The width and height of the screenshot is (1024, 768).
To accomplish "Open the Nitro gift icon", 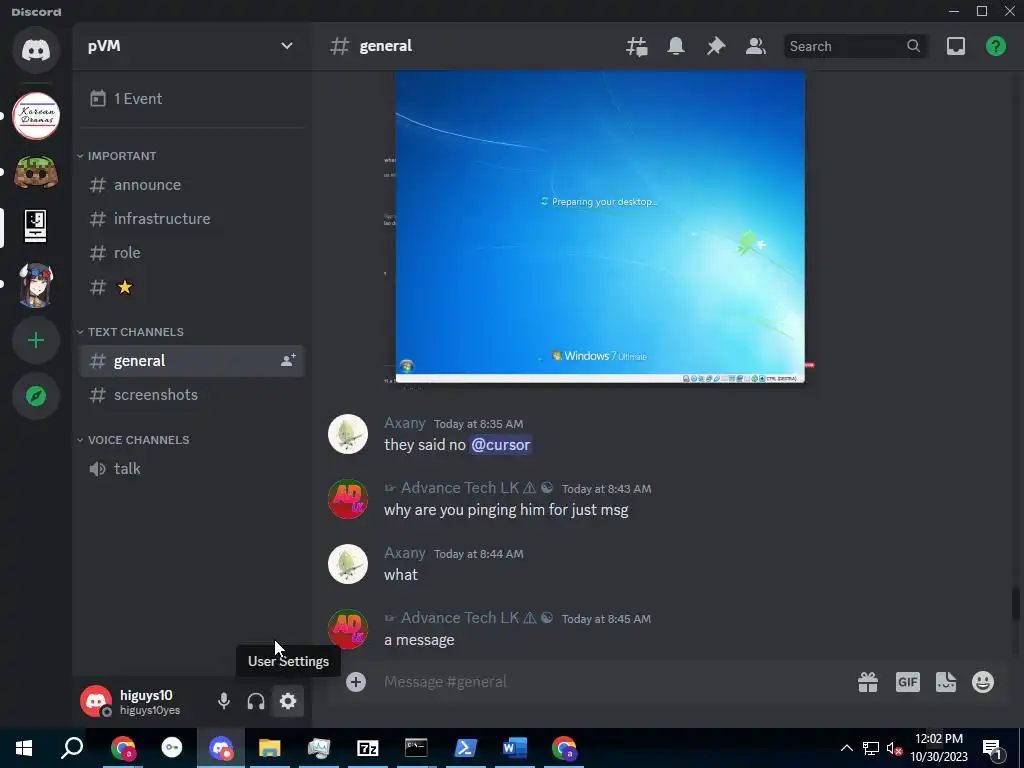I will 868,682.
